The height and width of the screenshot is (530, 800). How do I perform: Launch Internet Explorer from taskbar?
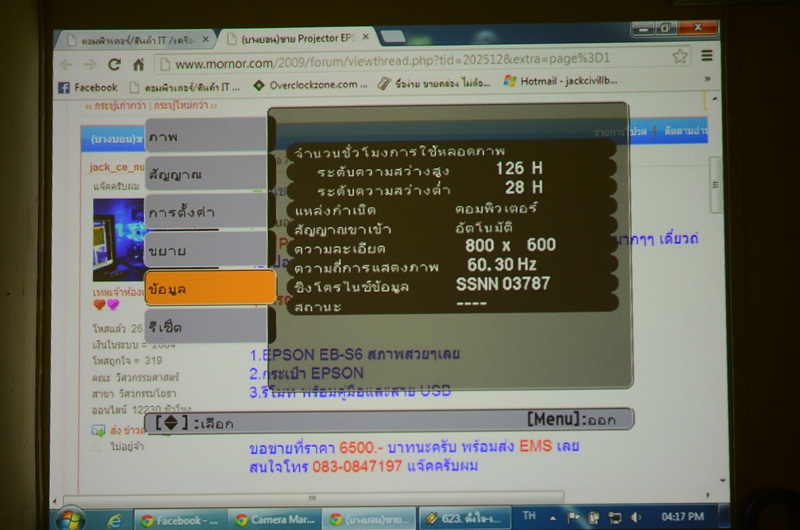pyautogui.click(x=114, y=520)
